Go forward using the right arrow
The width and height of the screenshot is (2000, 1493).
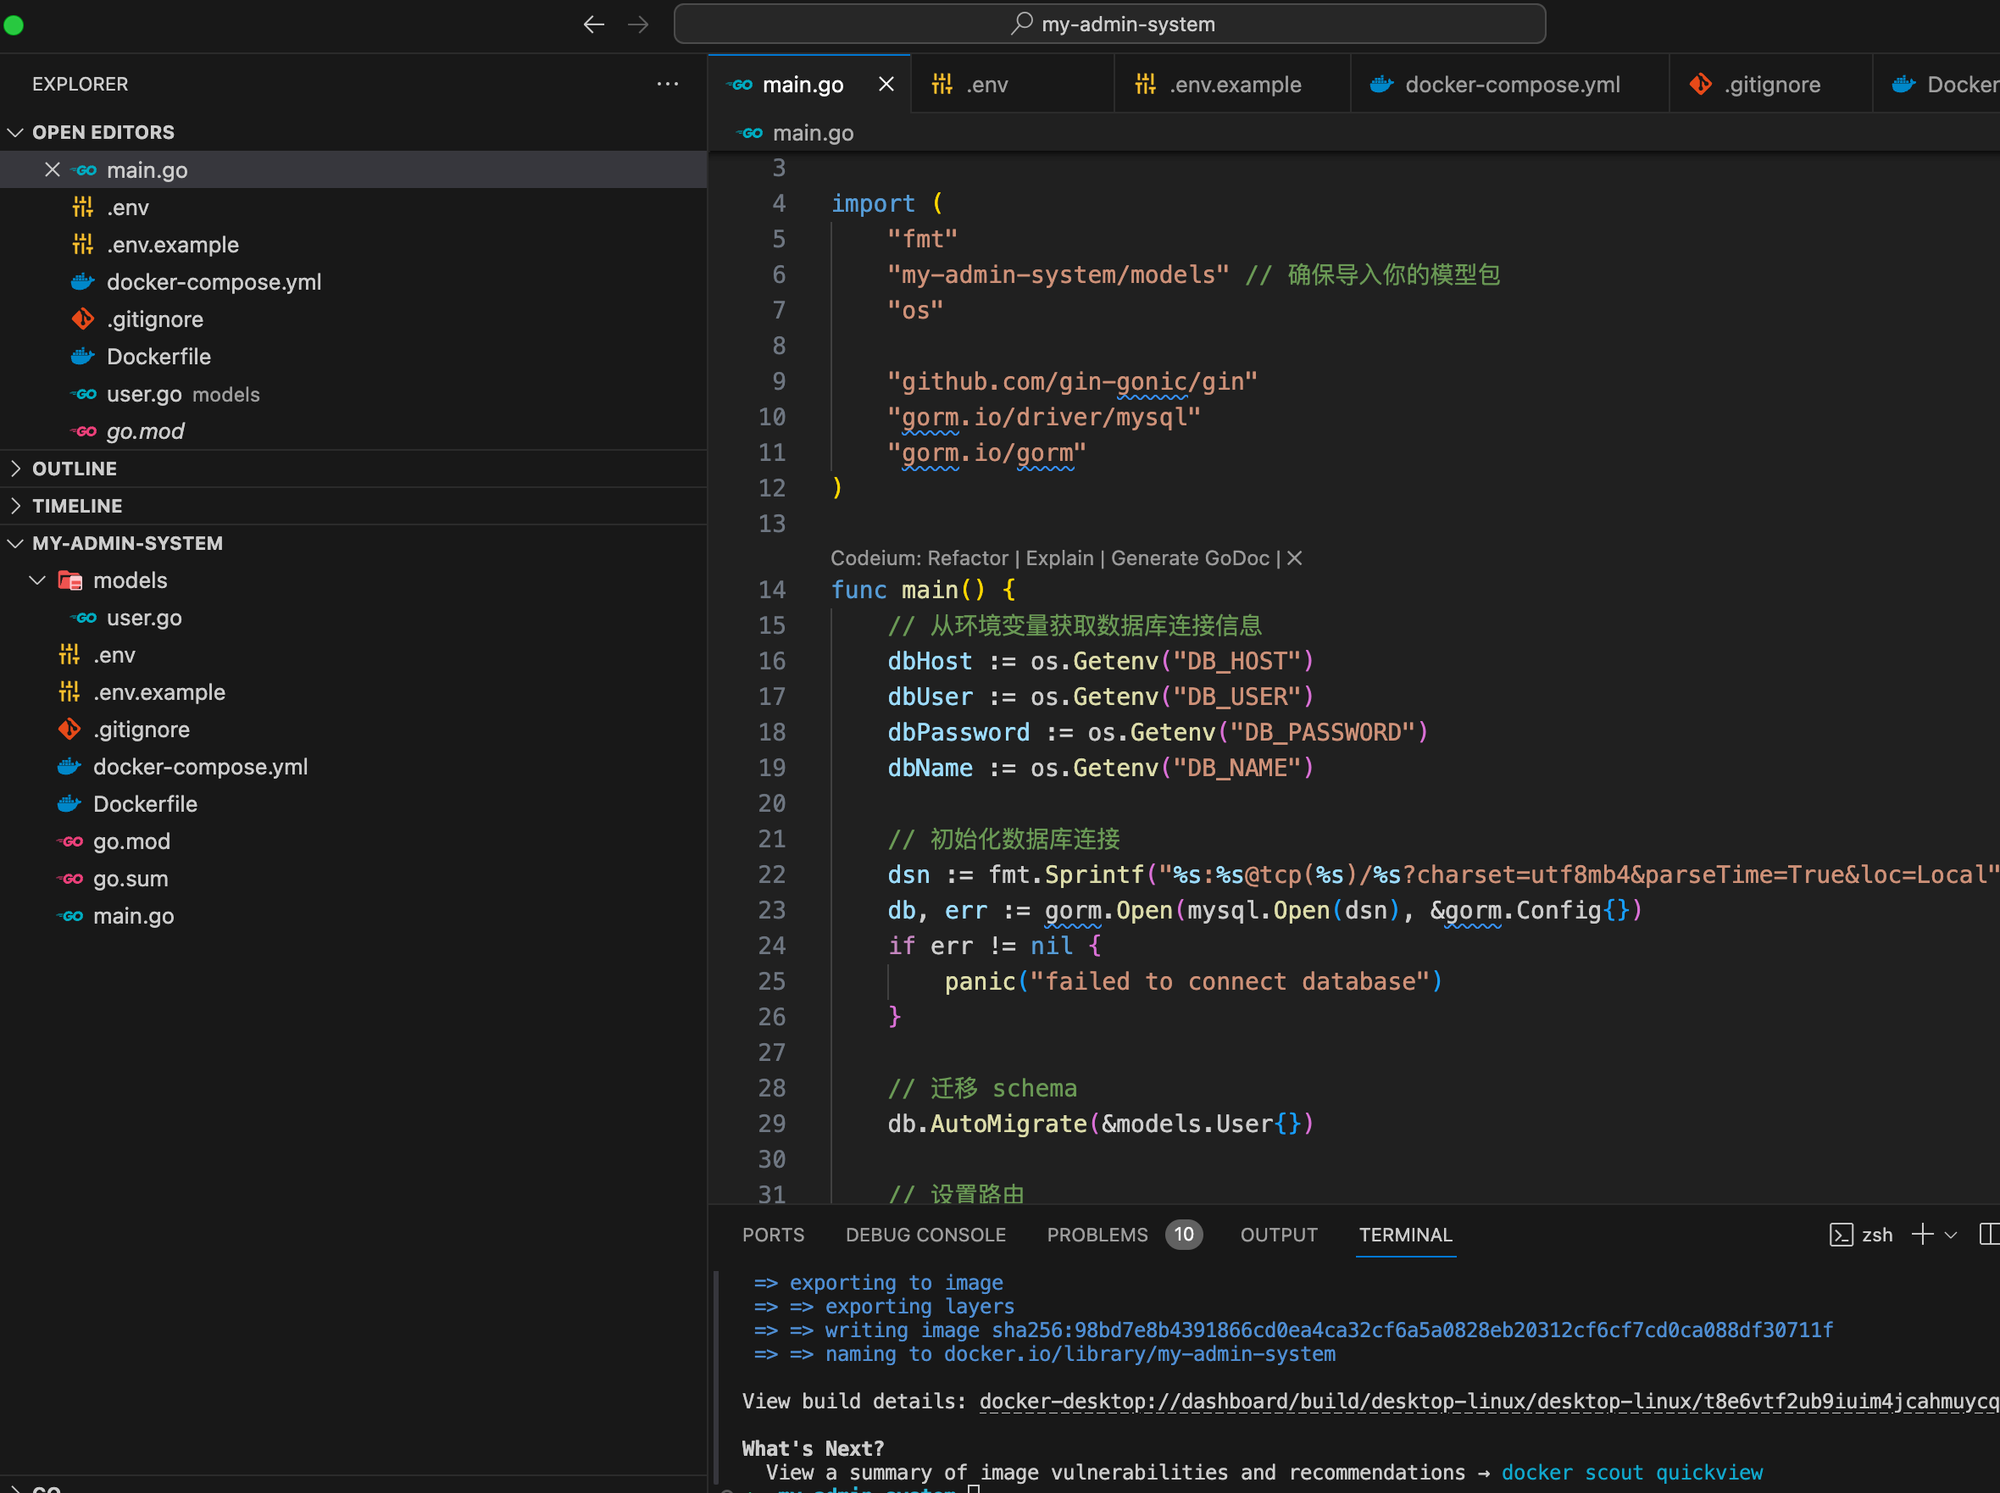(638, 24)
